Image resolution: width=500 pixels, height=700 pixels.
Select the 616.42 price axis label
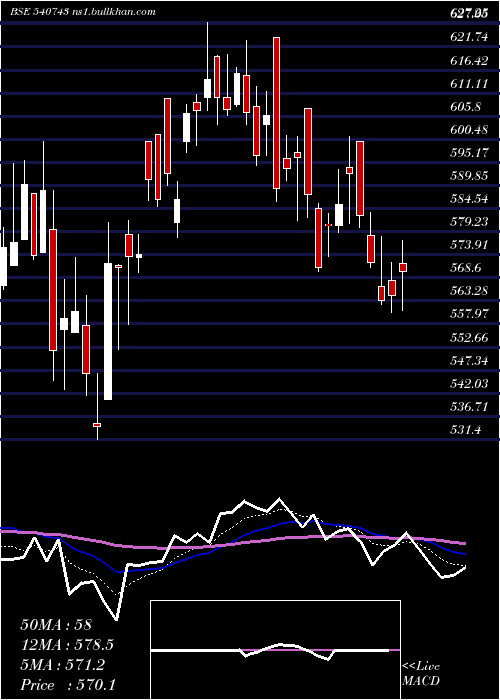(x=469, y=61)
